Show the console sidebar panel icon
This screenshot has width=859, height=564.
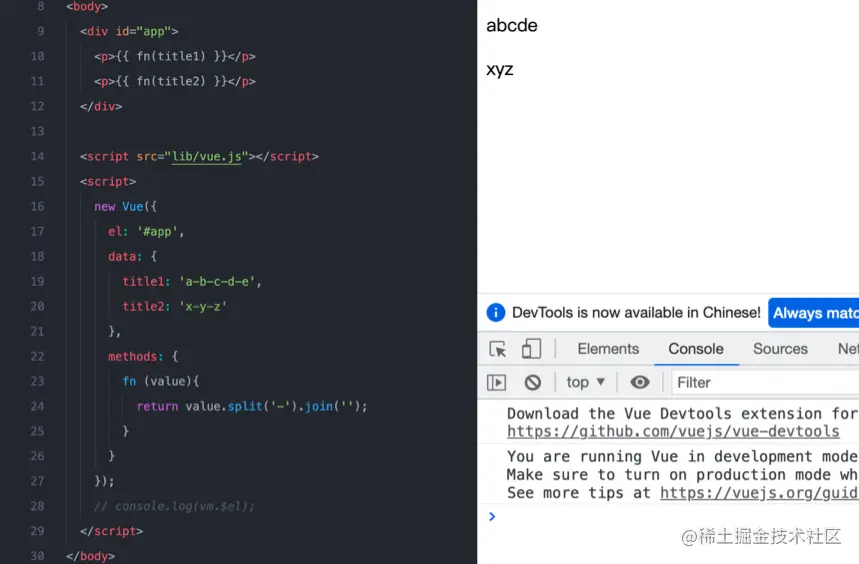point(496,382)
